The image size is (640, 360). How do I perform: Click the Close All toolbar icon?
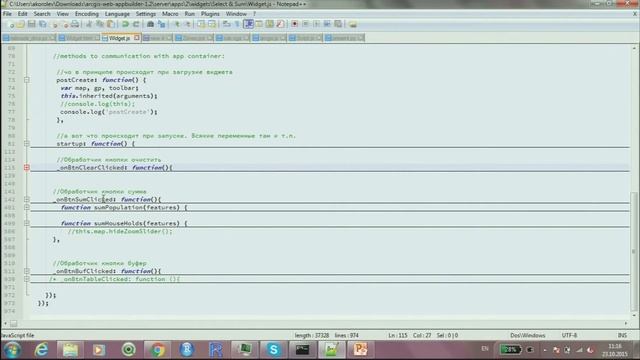65,24
